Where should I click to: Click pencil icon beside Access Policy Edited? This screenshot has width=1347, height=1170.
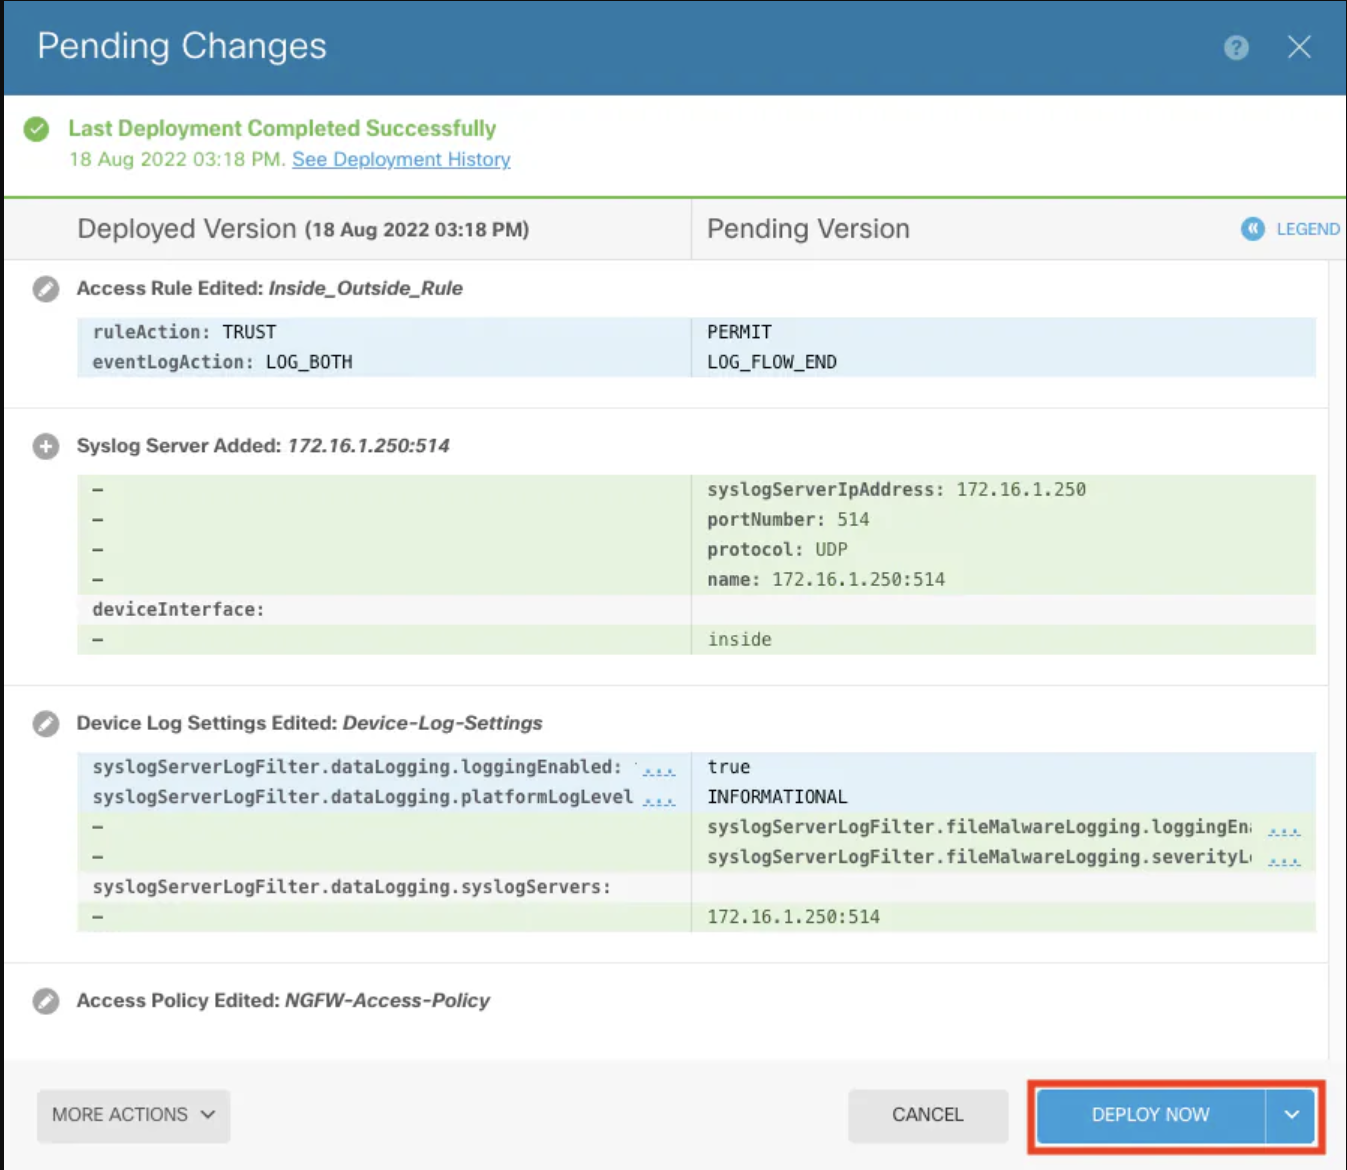tap(46, 1001)
